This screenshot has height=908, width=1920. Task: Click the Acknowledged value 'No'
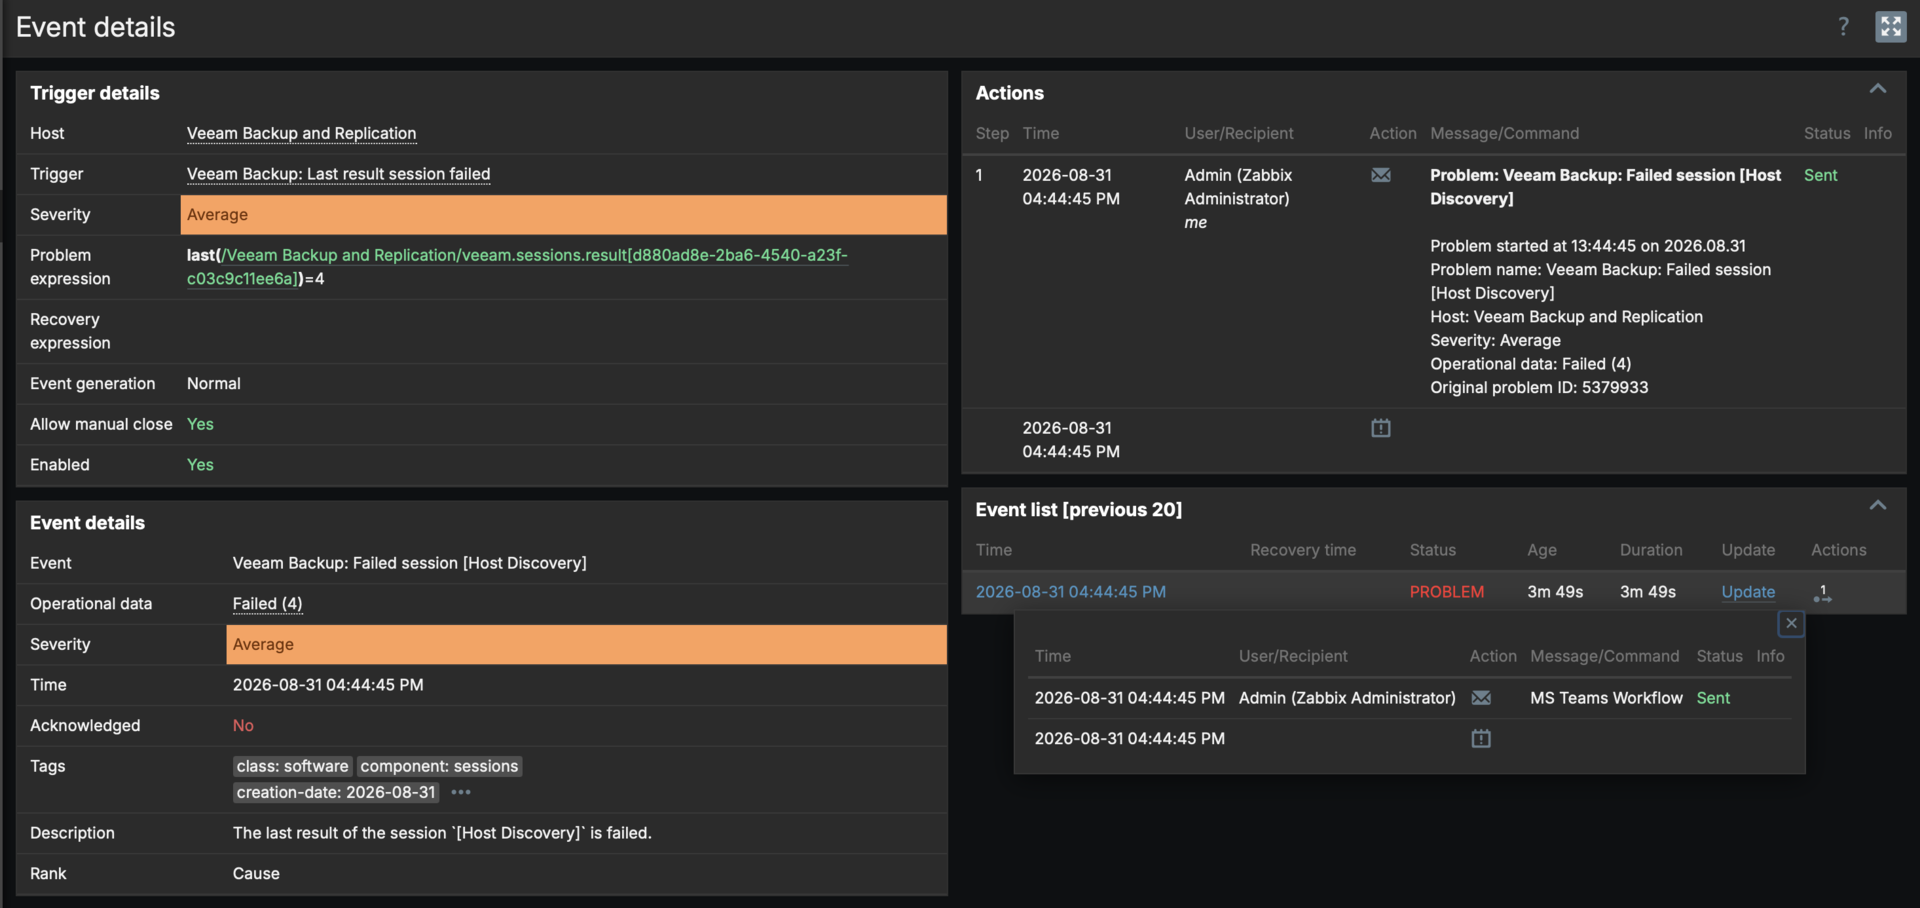243,726
